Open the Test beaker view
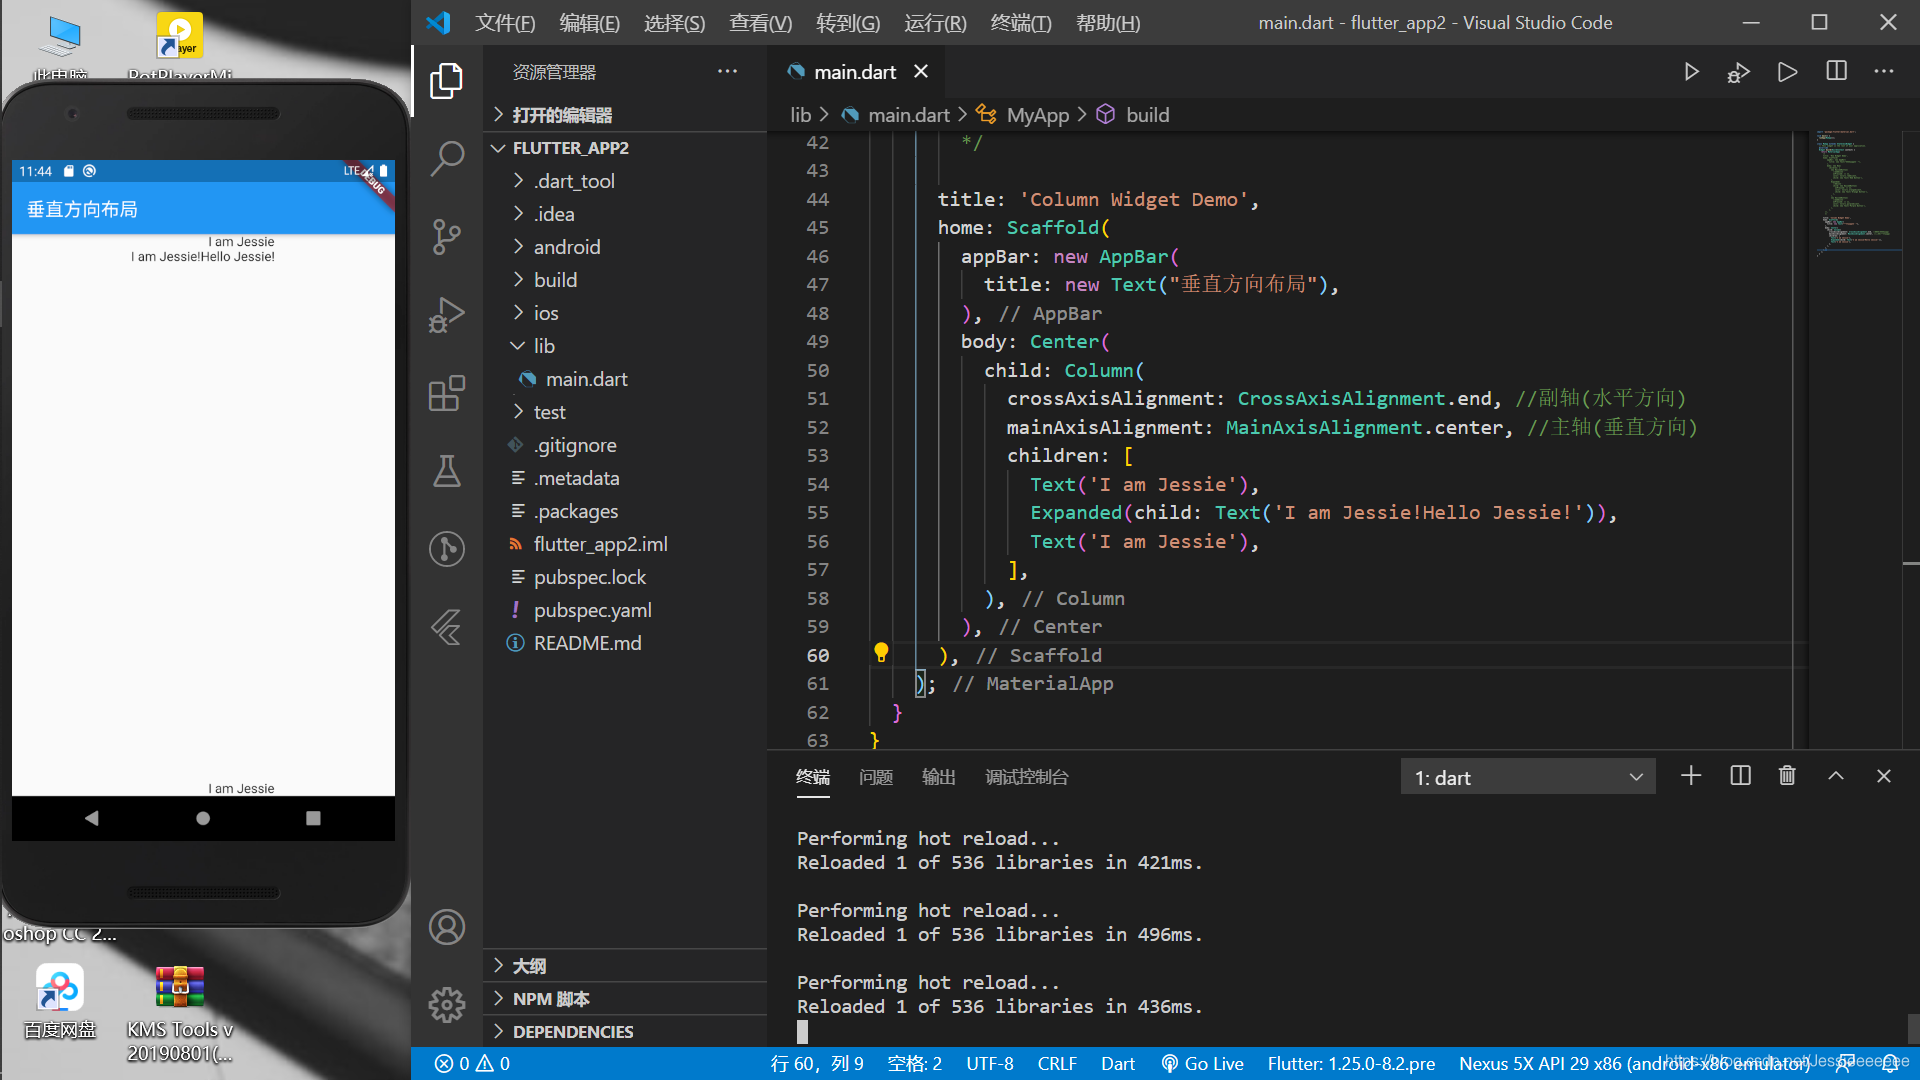The width and height of the screenshot is (1920, 1080). click(446, 471)
